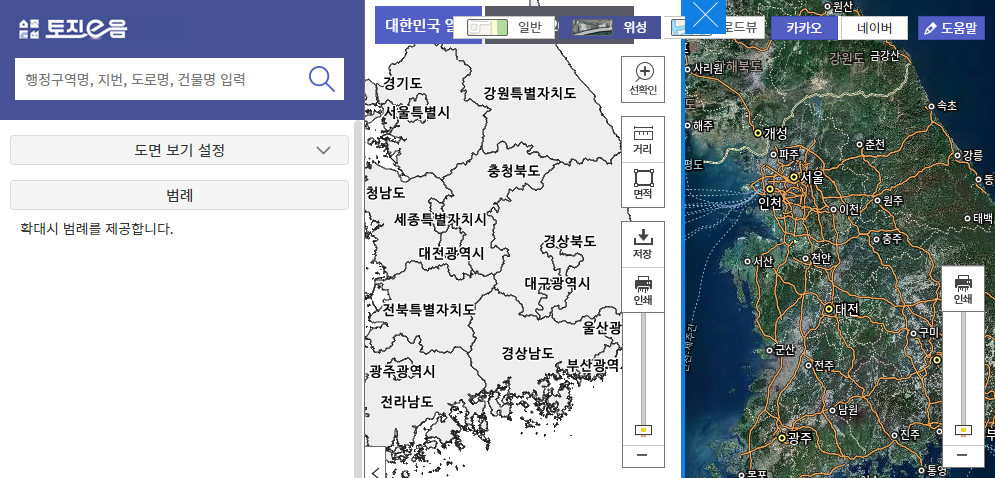Click 전주 label on the satellite map
The image size is (995, 478).
pyautogui.click(x=824, y=366)
